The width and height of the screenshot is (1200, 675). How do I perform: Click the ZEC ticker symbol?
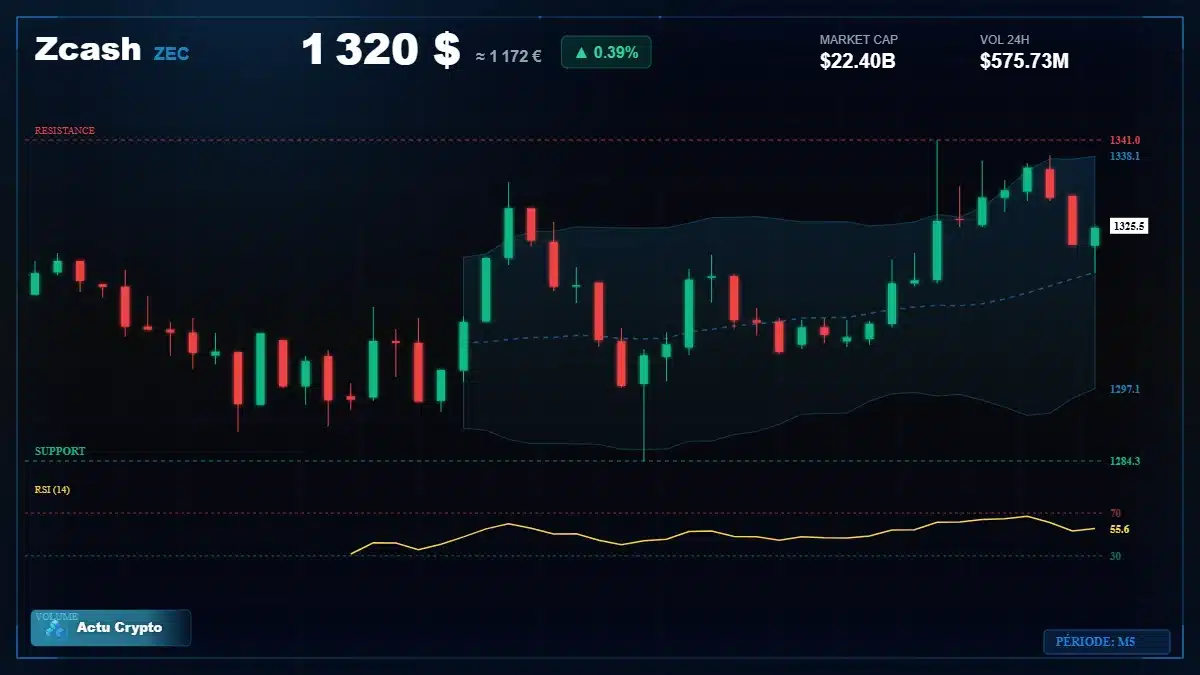tap(171, 54)
